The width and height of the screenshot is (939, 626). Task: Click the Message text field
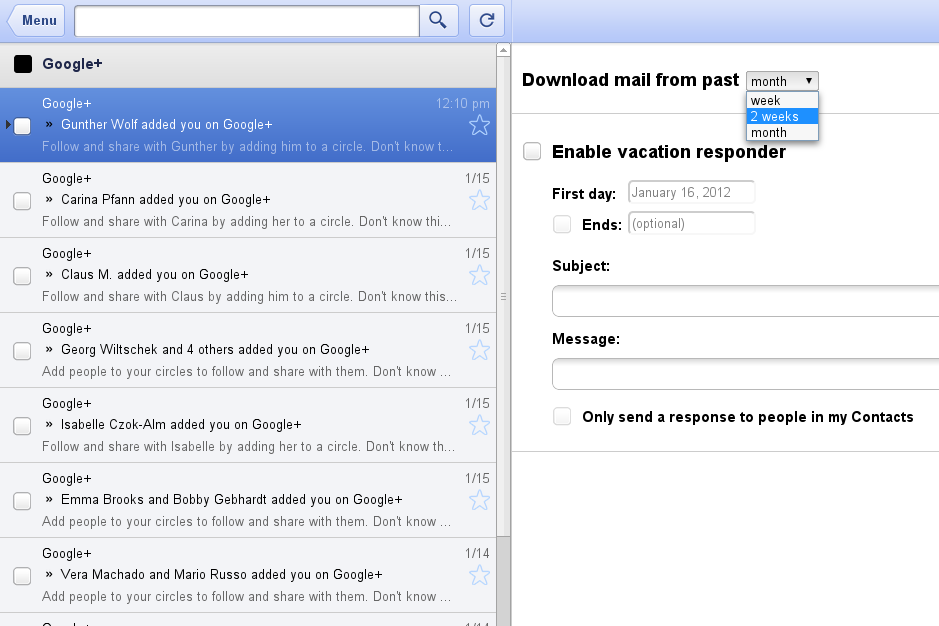pyautogui.click(x=746, y=374)
